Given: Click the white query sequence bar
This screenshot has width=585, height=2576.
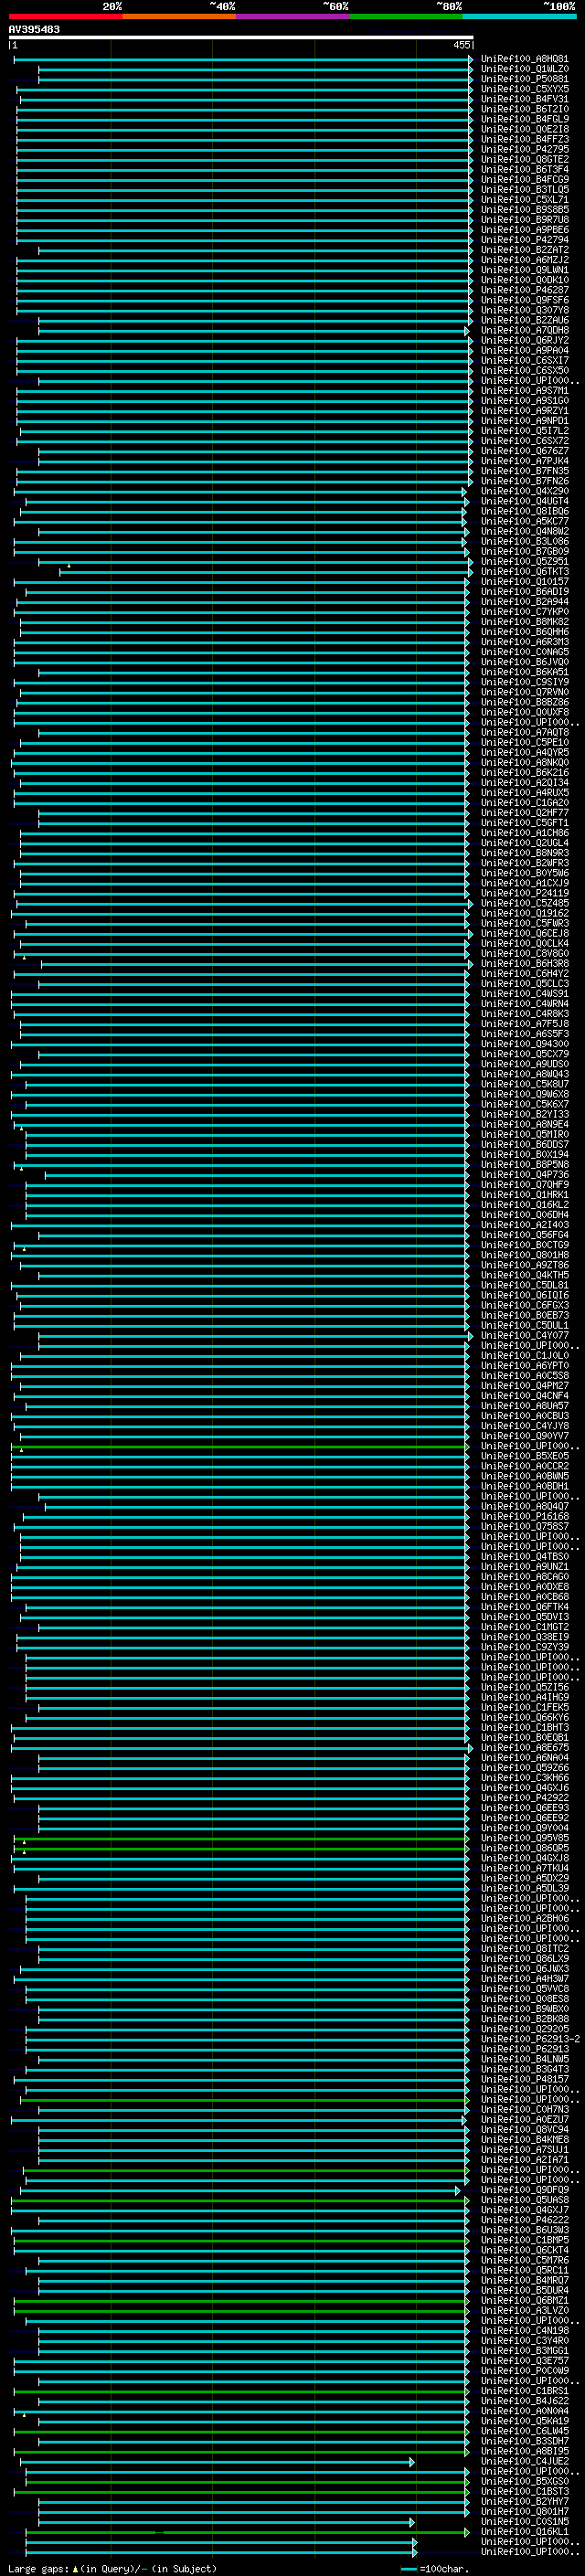Looking at the screenshot, I should click(241, 38).
